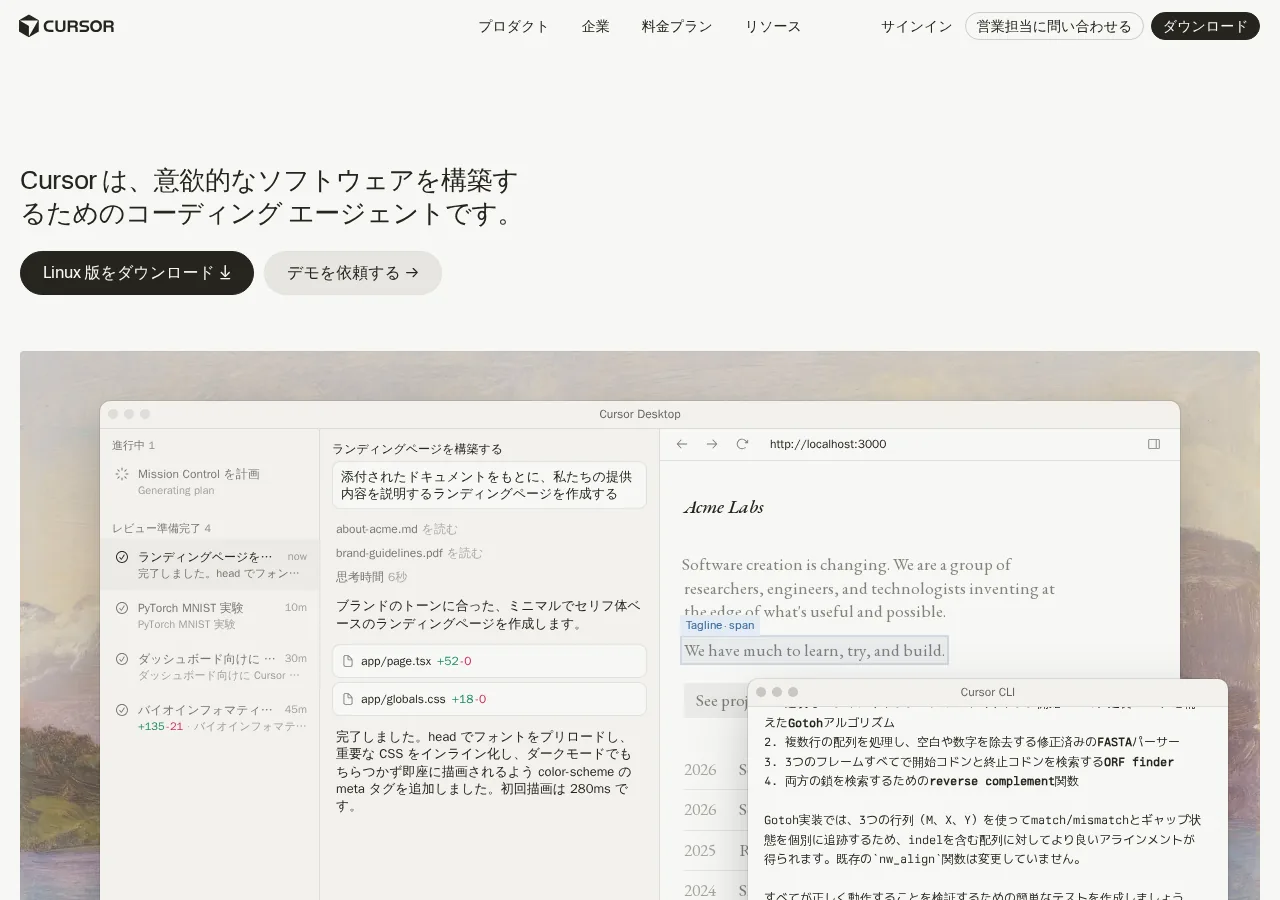Click check circle icon on ランディングページ row
1280x900 pixels.
[122, 557]
